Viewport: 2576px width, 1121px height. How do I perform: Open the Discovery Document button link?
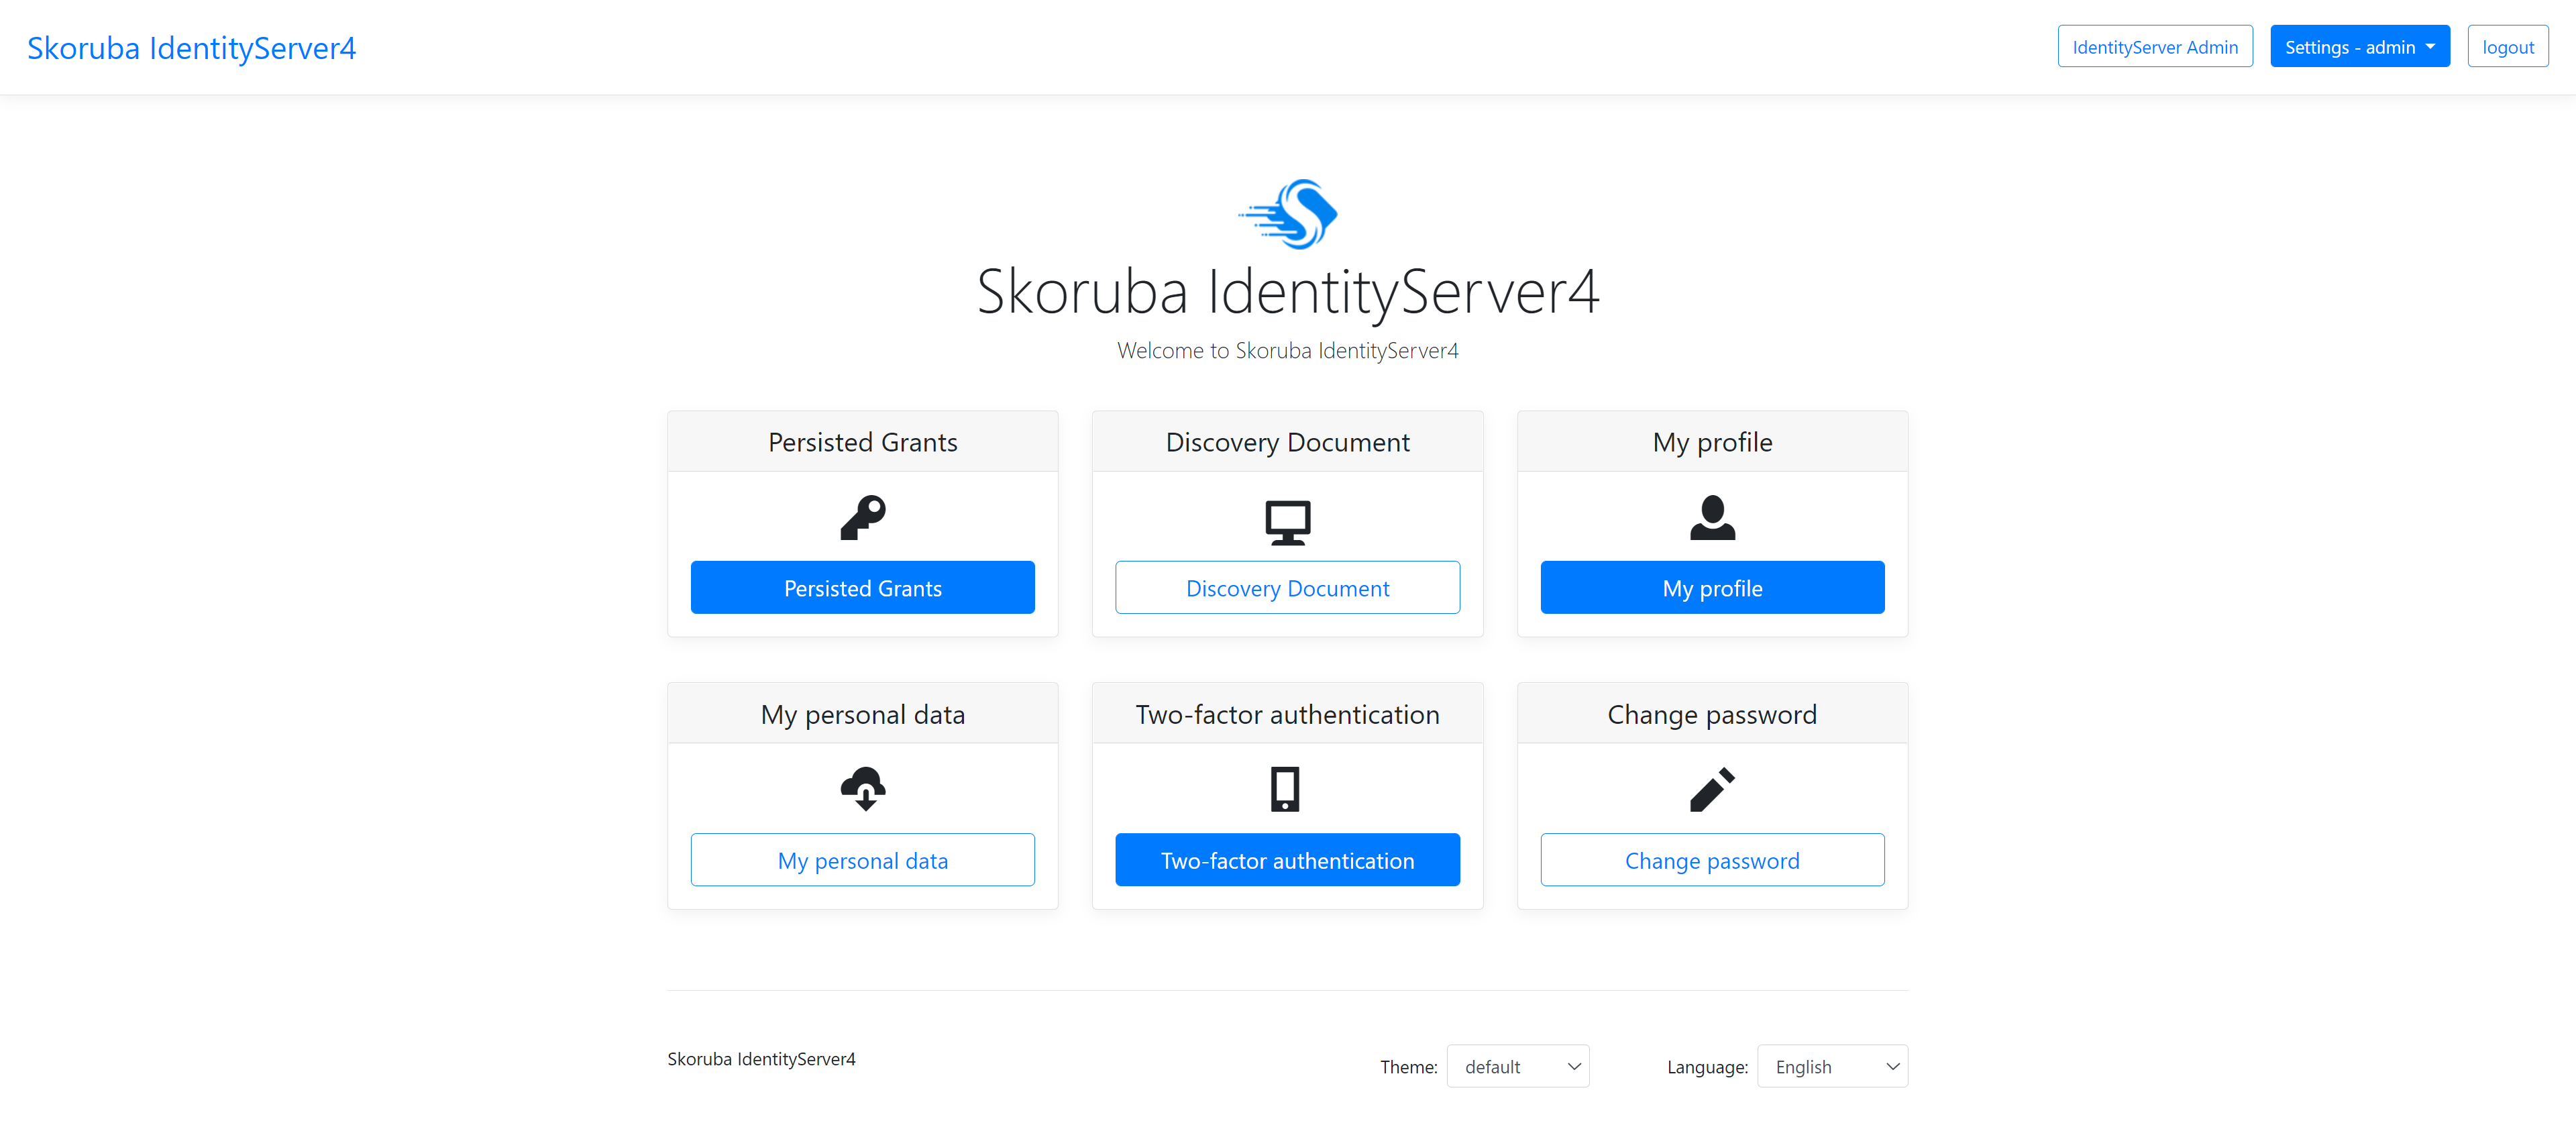pos(1287,588)
